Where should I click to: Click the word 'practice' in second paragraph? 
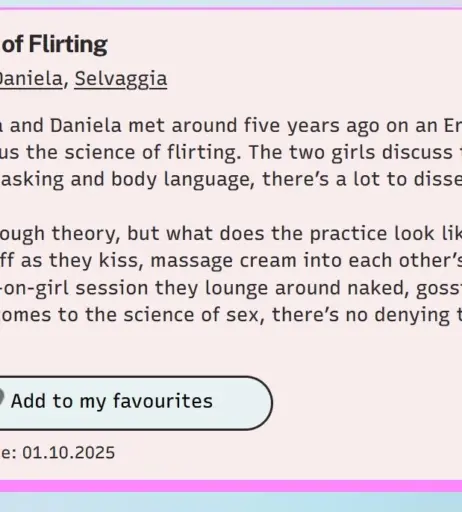point(348,234)
